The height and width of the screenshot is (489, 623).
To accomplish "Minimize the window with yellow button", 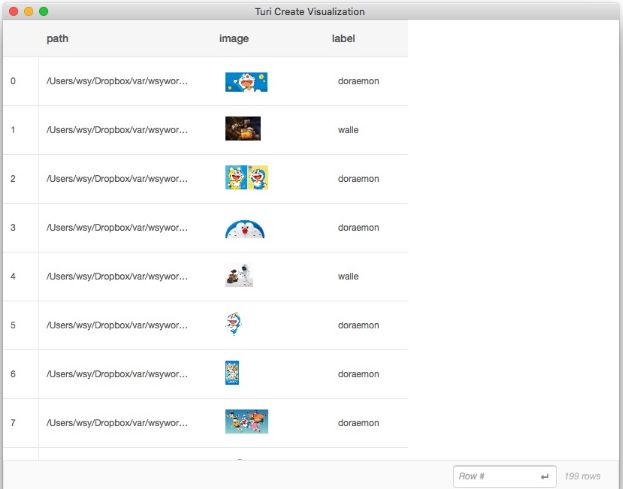I will coord(29,12).
